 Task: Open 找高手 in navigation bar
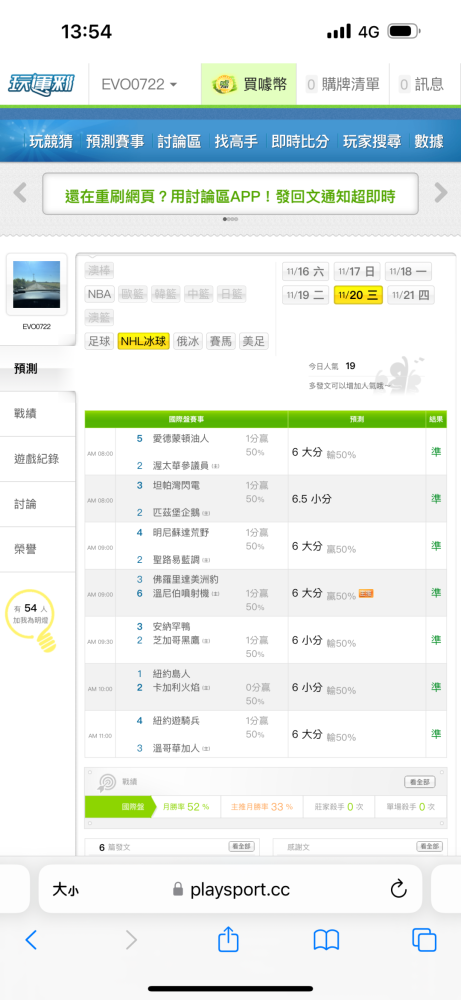[x=236, y=141]
